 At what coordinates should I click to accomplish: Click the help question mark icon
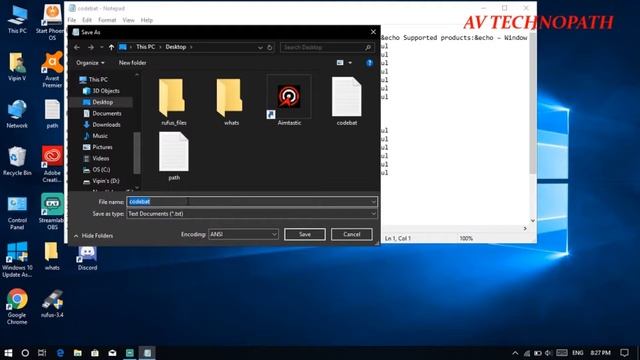pyautogui.click(x=369, y=63)
